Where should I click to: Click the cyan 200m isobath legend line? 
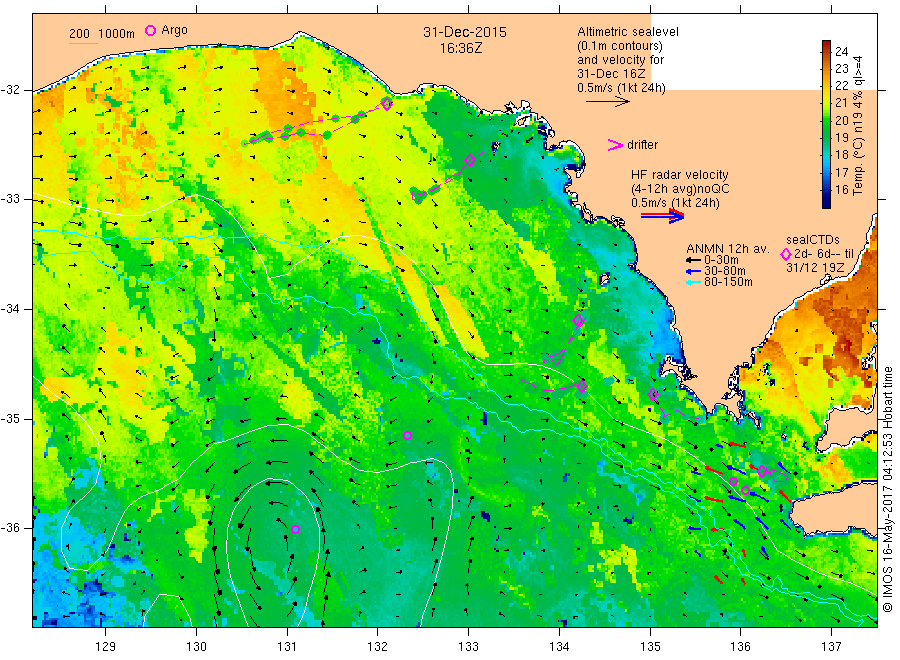[x=83, y=42]
